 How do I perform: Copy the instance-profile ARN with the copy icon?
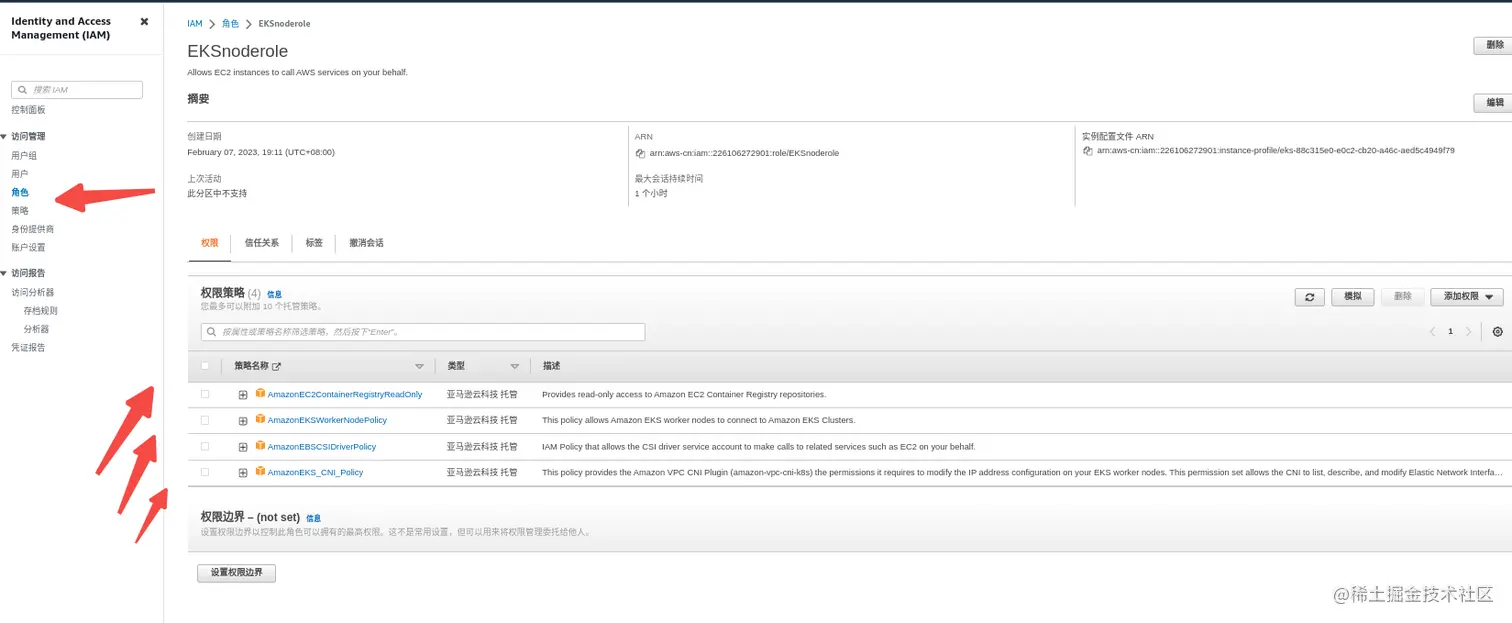[1088, 151]
